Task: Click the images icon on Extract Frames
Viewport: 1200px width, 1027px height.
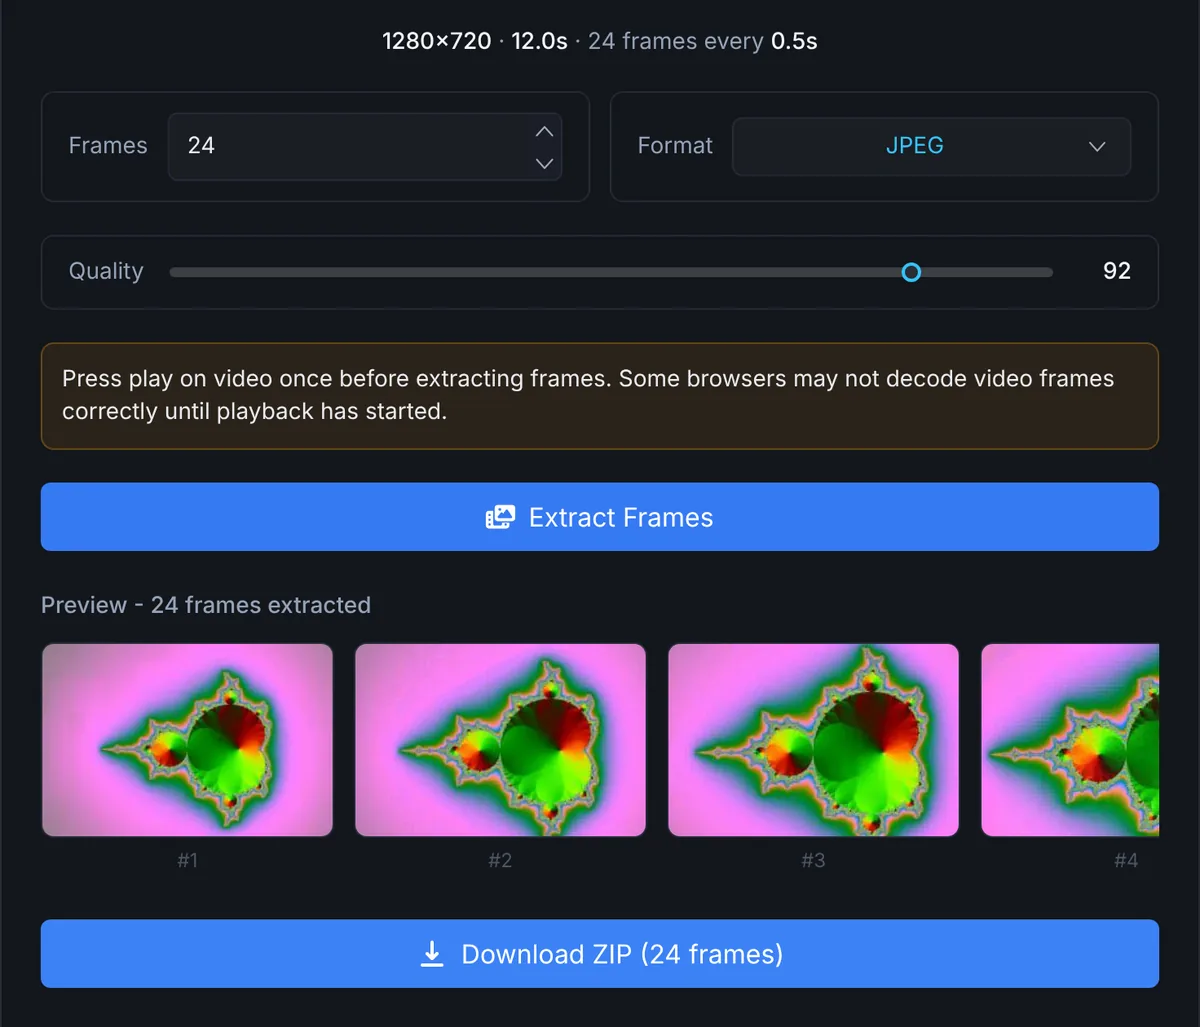Action: (x=500, y=517)
